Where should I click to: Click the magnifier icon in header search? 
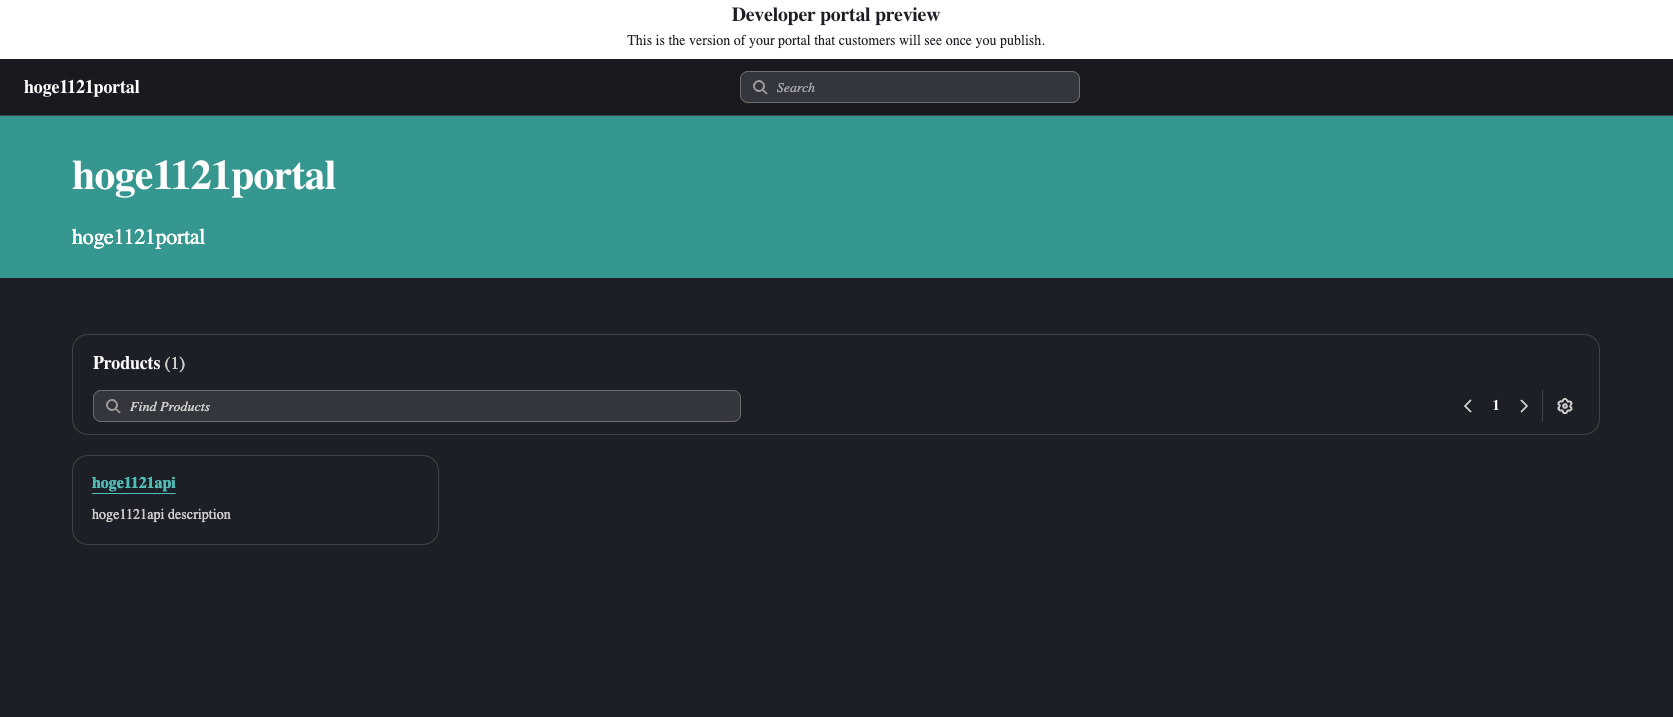coord(760,87)
